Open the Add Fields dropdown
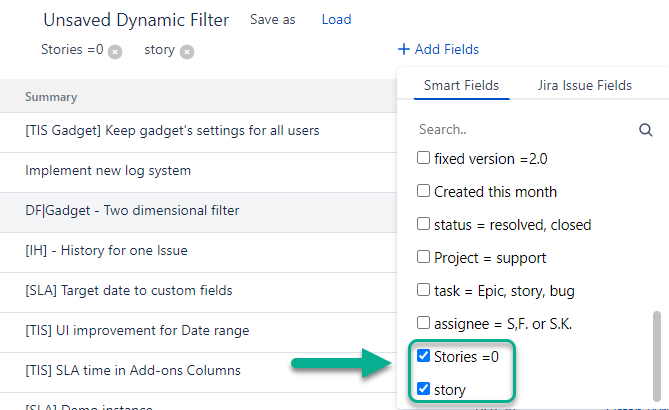Screen dimensions: 669x410 click(x=446, y=50)
